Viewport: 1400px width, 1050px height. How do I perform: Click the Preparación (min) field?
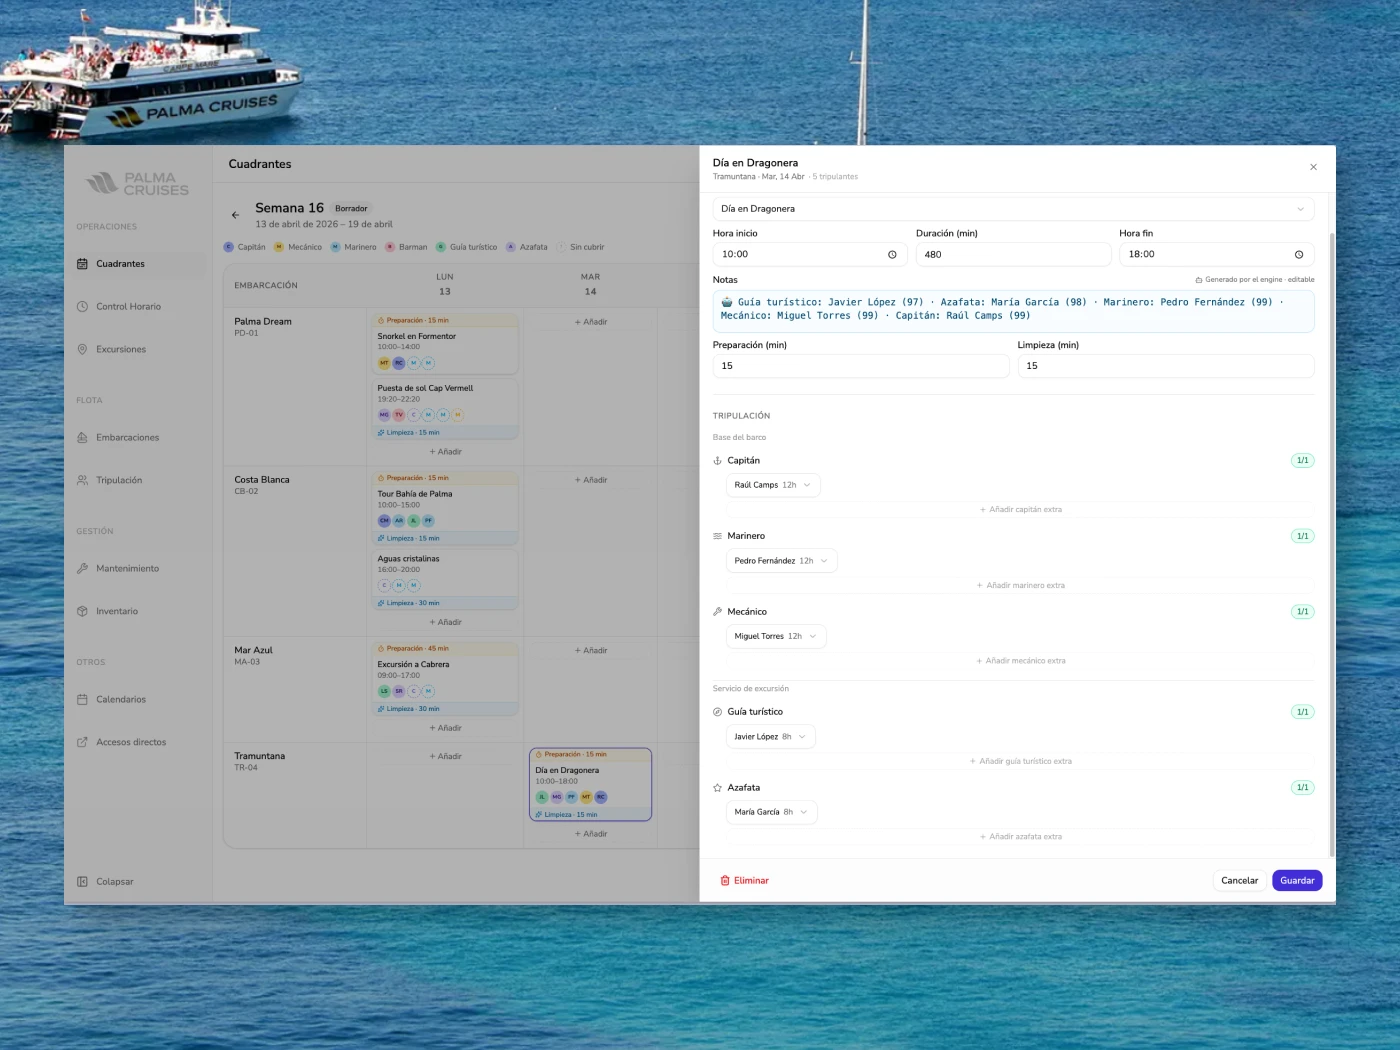[x=861, y=366]
